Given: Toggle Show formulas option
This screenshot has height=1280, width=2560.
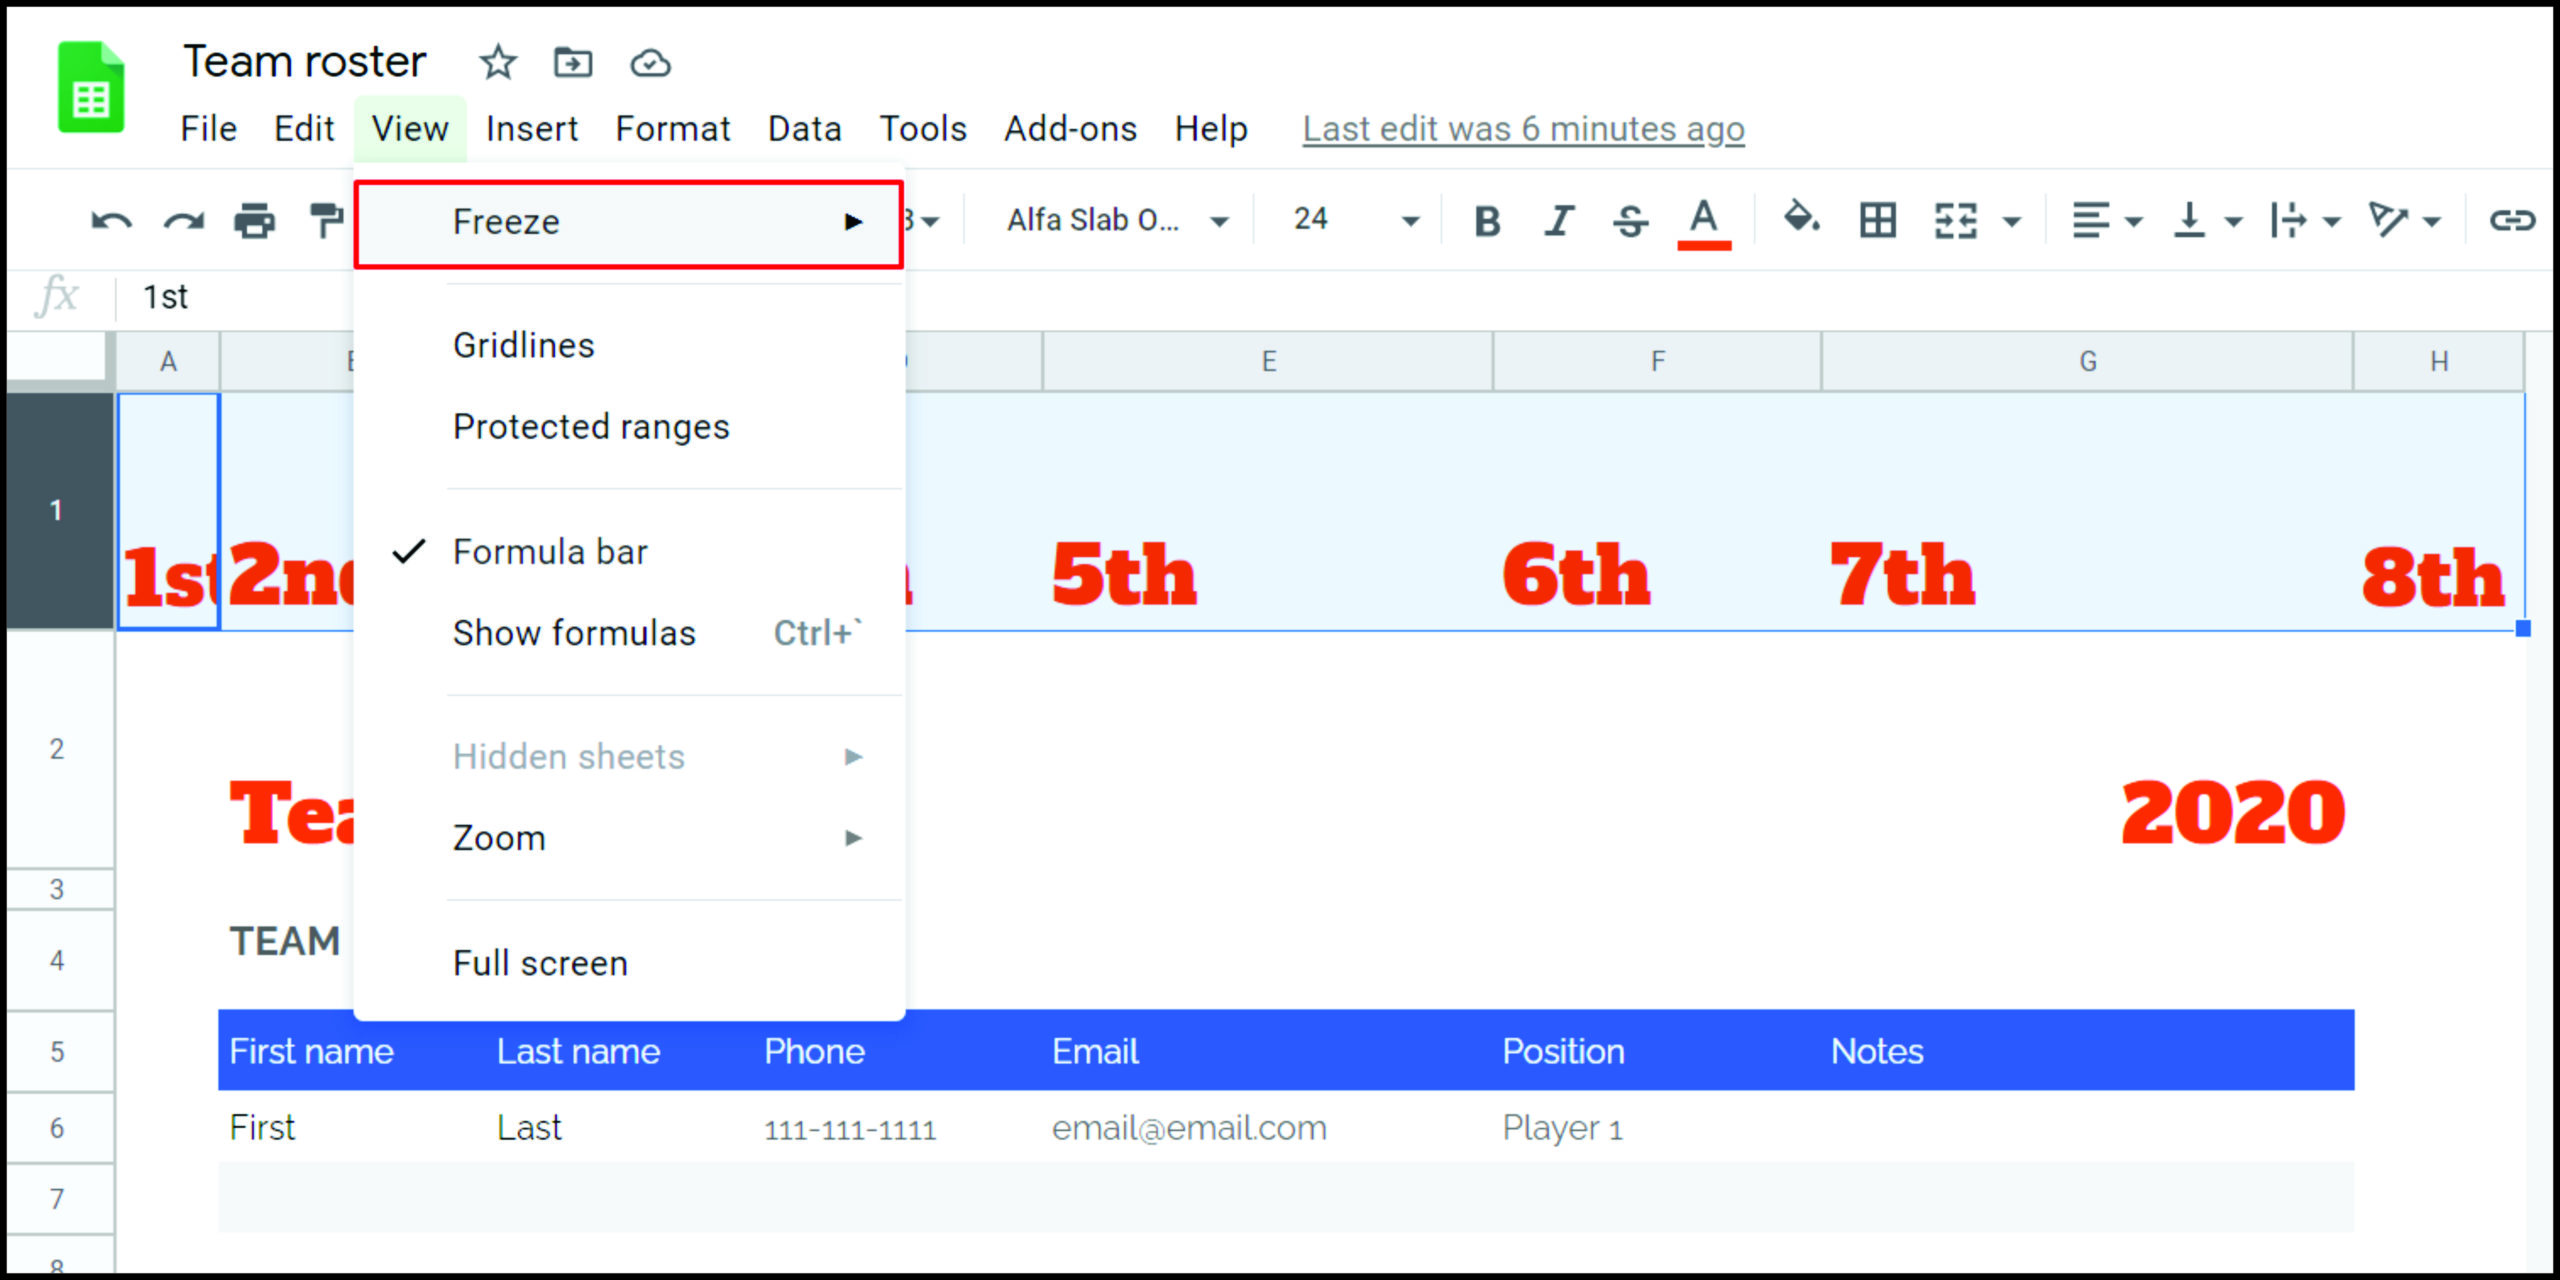Looking at the screenshot, I should point(573,633).
